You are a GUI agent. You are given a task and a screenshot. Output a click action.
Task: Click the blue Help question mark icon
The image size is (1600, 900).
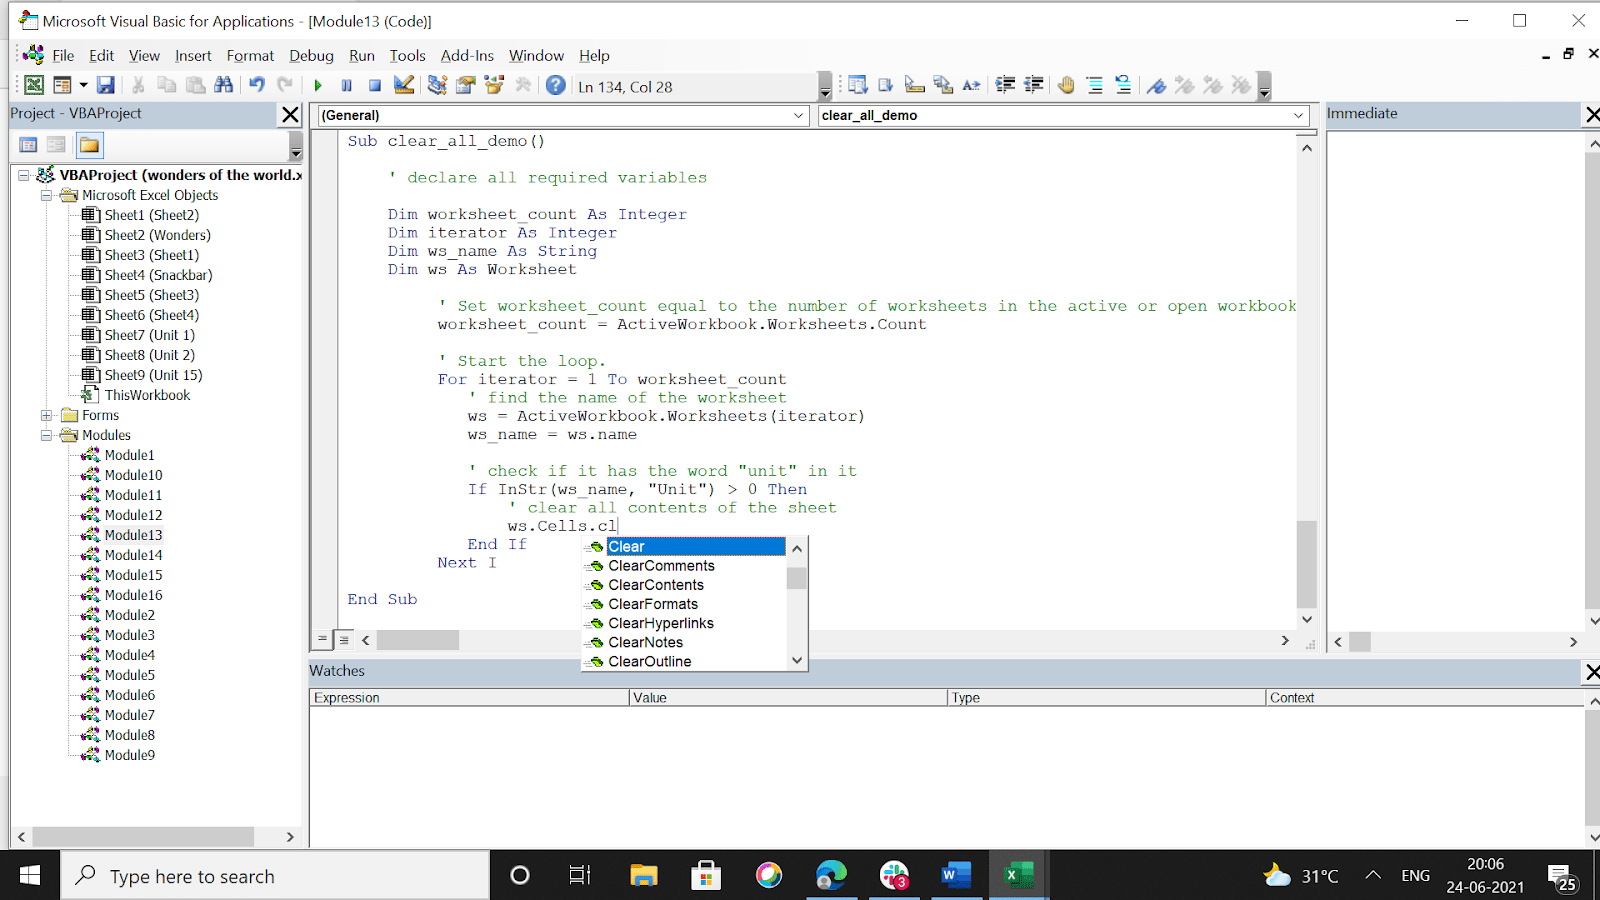(556, 86)
